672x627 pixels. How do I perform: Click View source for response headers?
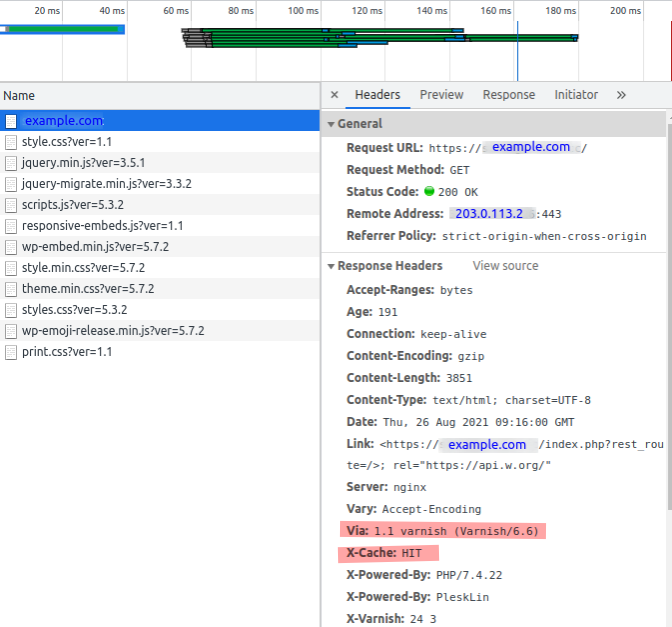[505, 266]
